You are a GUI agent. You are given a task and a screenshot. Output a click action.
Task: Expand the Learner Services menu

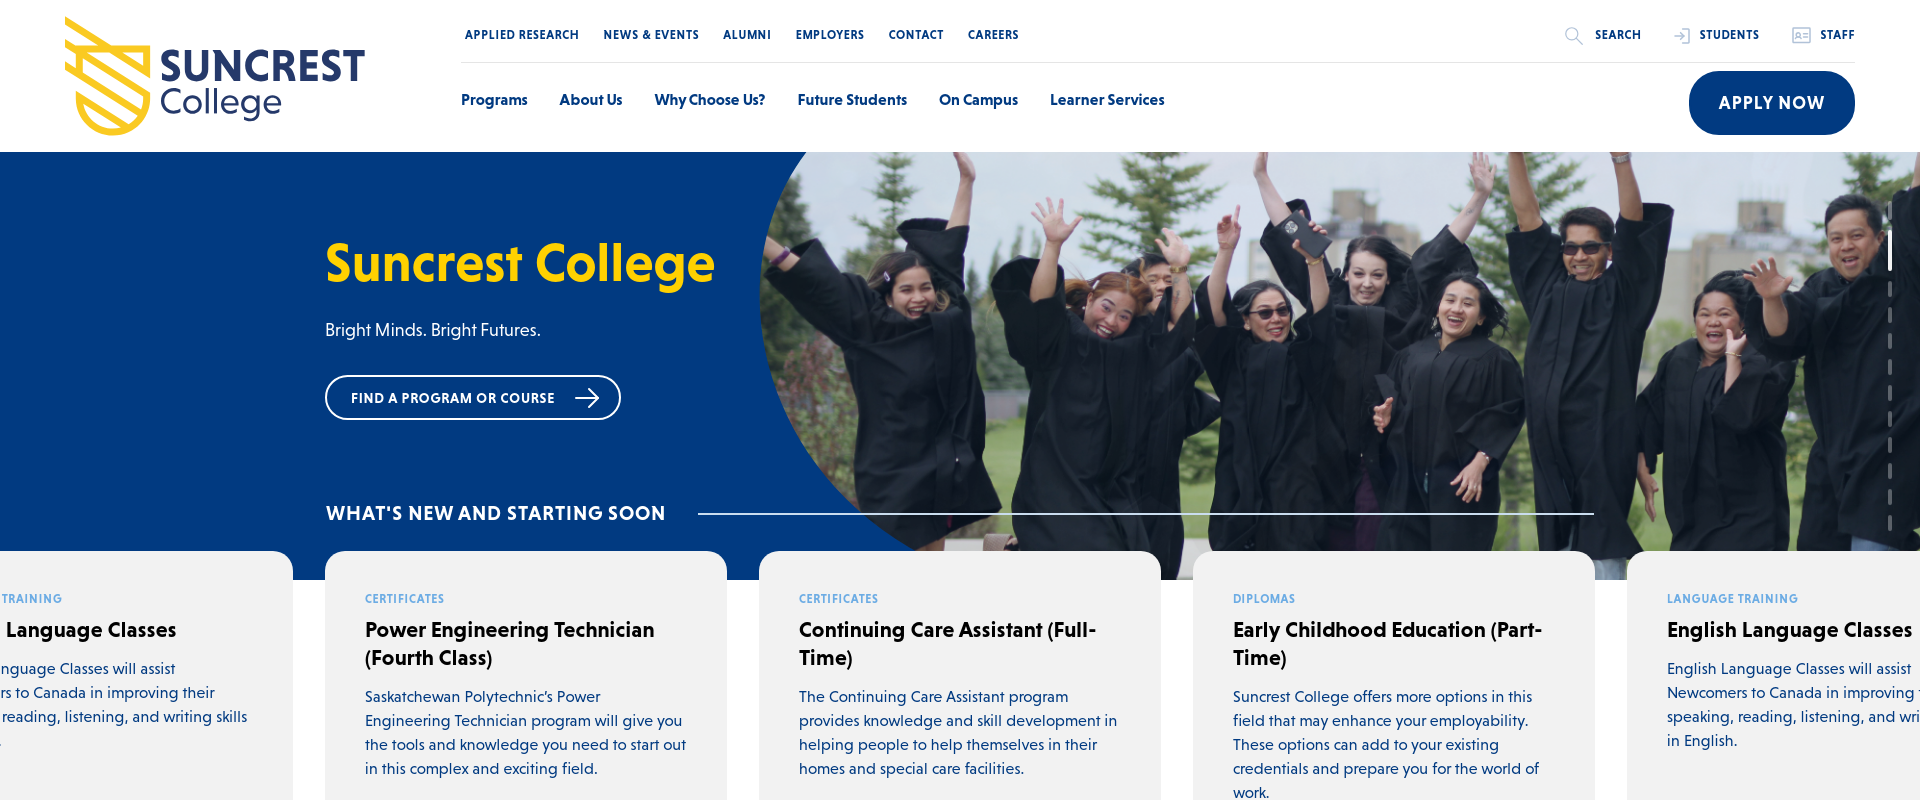[1107, 100]
